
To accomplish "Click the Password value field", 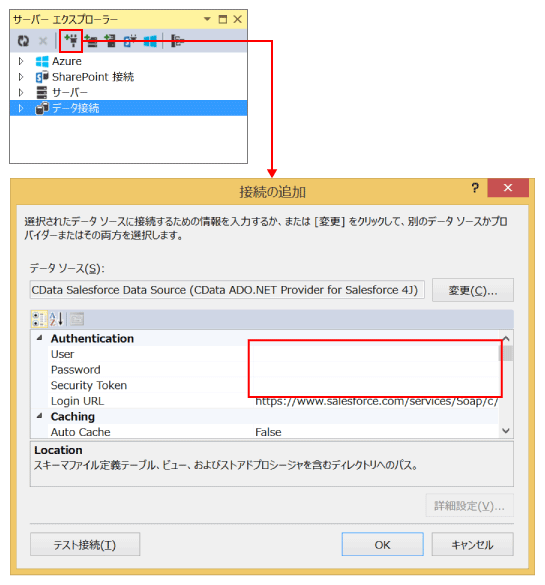I will click(x=375, y=370).
